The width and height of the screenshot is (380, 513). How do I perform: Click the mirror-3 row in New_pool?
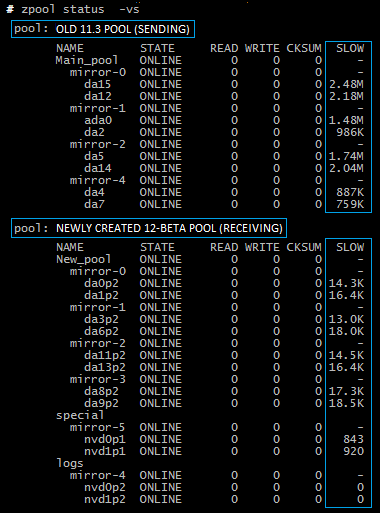click(98, 379)
